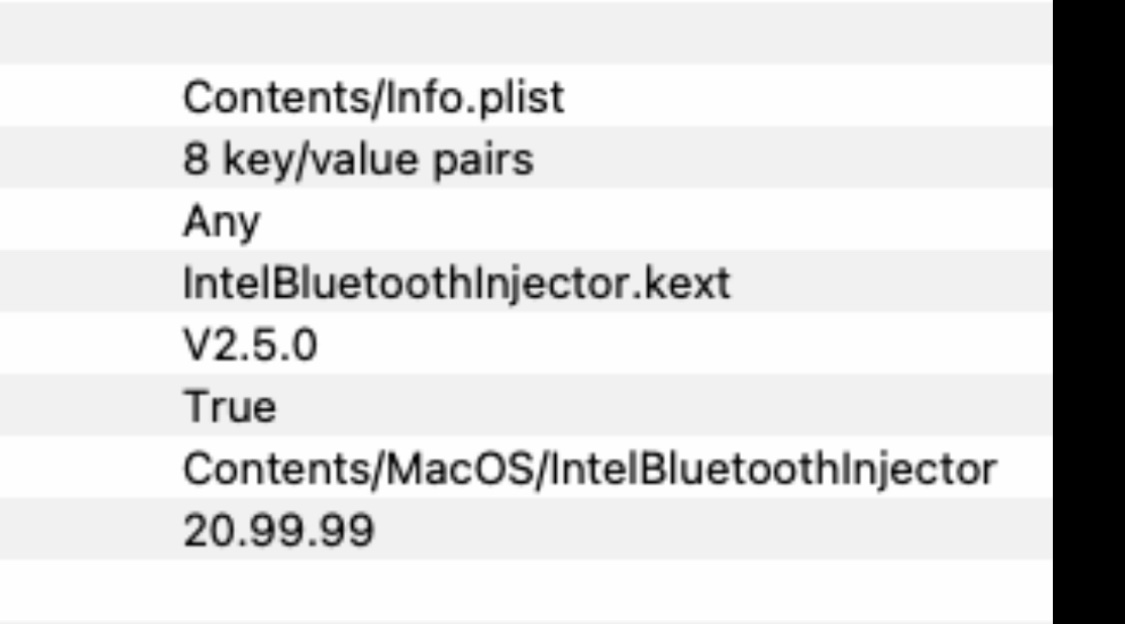Click the 20.99.99 value cell
The image size is (1125, 624).
pyautogui.click(x=278, y=531)
